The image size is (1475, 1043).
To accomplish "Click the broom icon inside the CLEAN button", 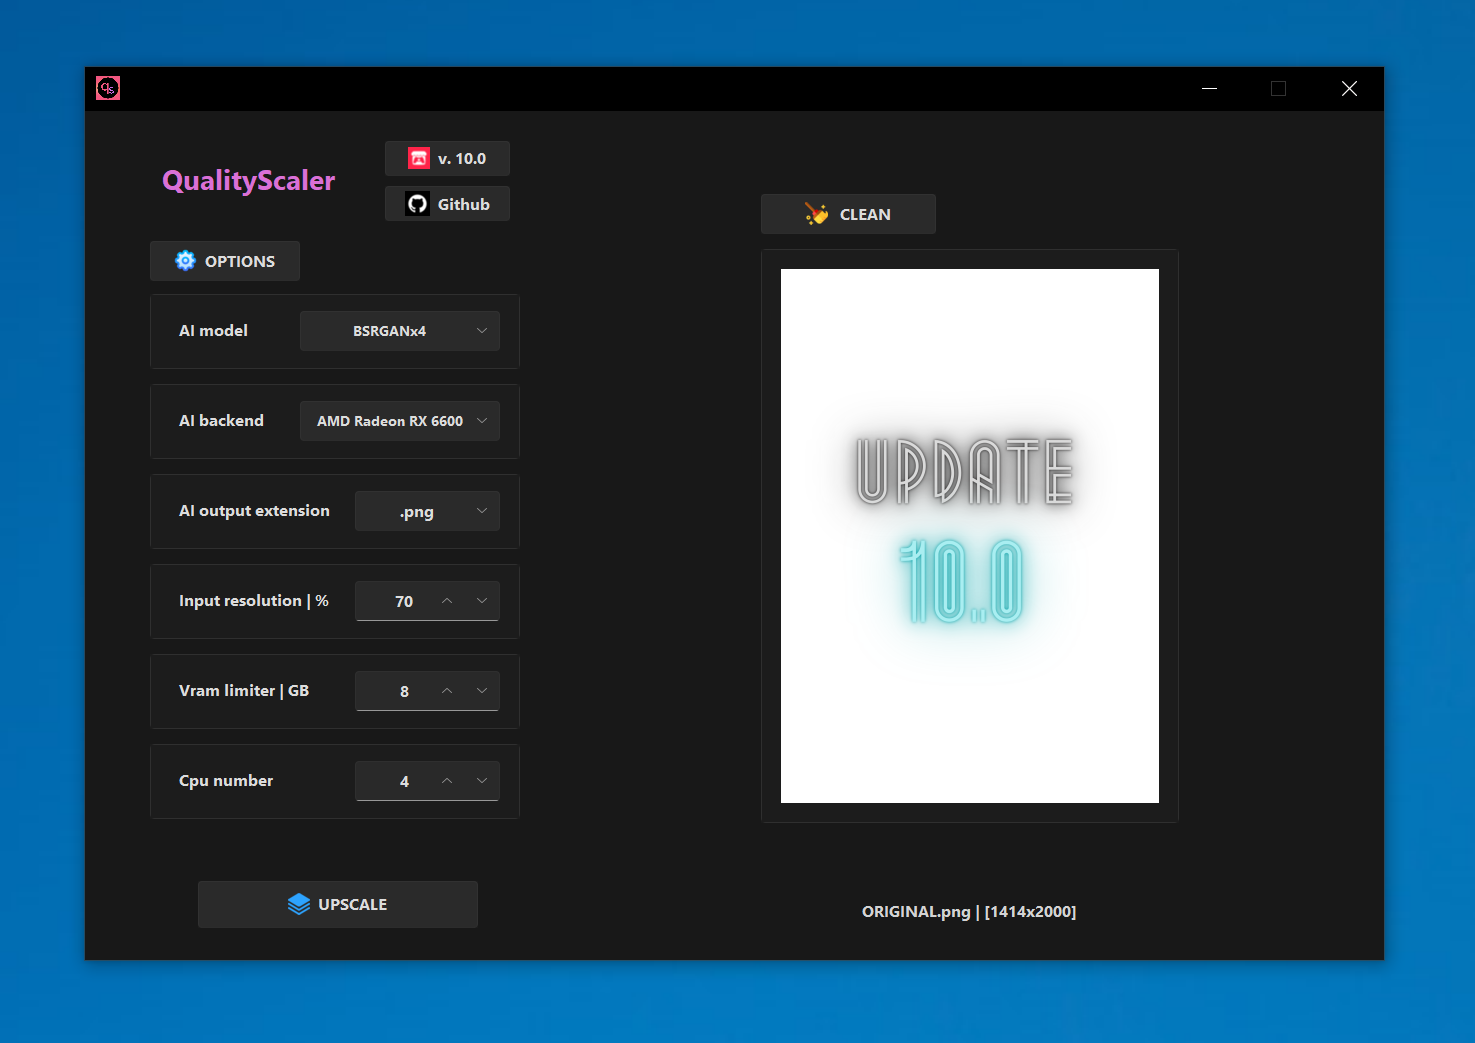I will [x=815, y=213].
